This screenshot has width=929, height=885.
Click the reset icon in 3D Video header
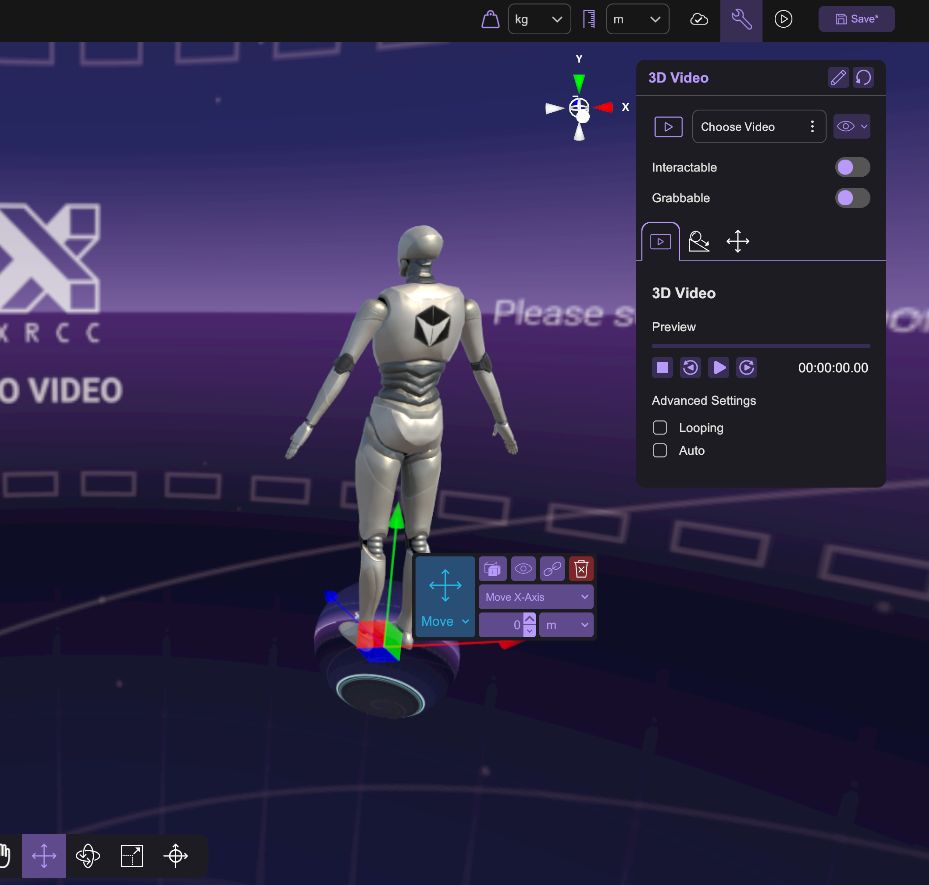(x=863, y=78)
